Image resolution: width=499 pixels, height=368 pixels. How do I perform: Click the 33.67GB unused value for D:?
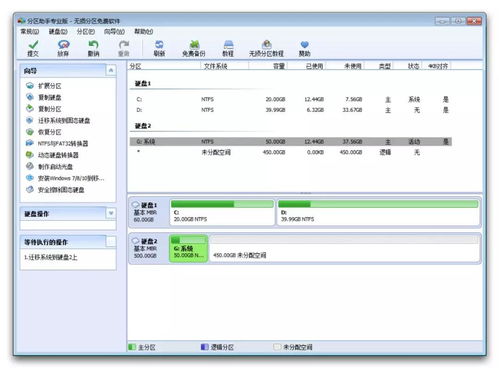352,110
